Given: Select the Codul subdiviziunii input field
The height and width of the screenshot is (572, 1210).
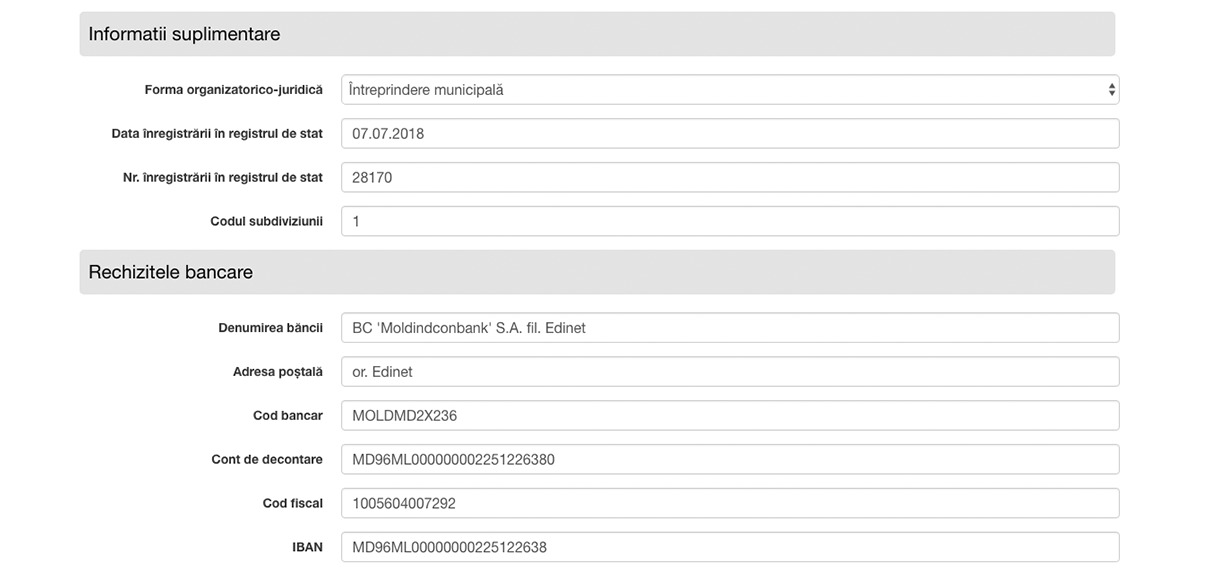Looking at the screenshot, I should (x=730, y=222).
